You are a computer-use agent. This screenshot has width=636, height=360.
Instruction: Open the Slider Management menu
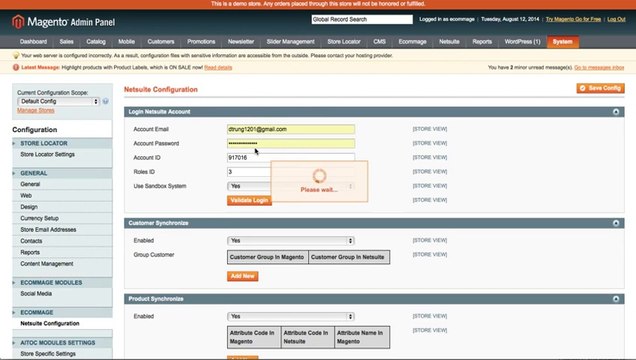click(290, 42)
